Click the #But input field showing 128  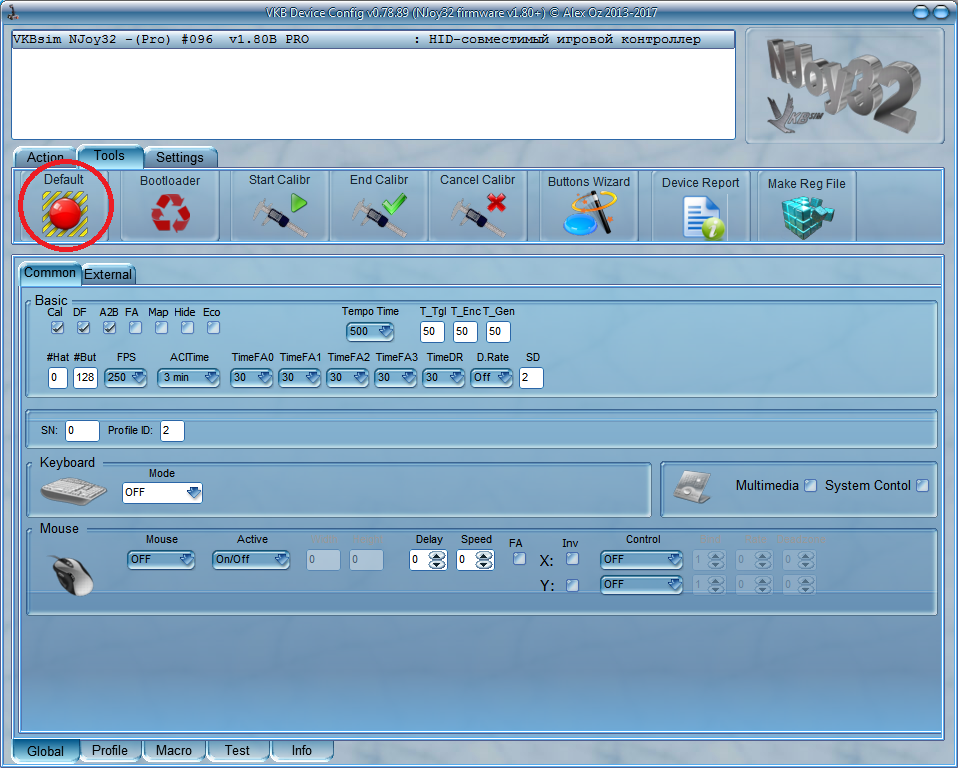[x=86, y=378]
